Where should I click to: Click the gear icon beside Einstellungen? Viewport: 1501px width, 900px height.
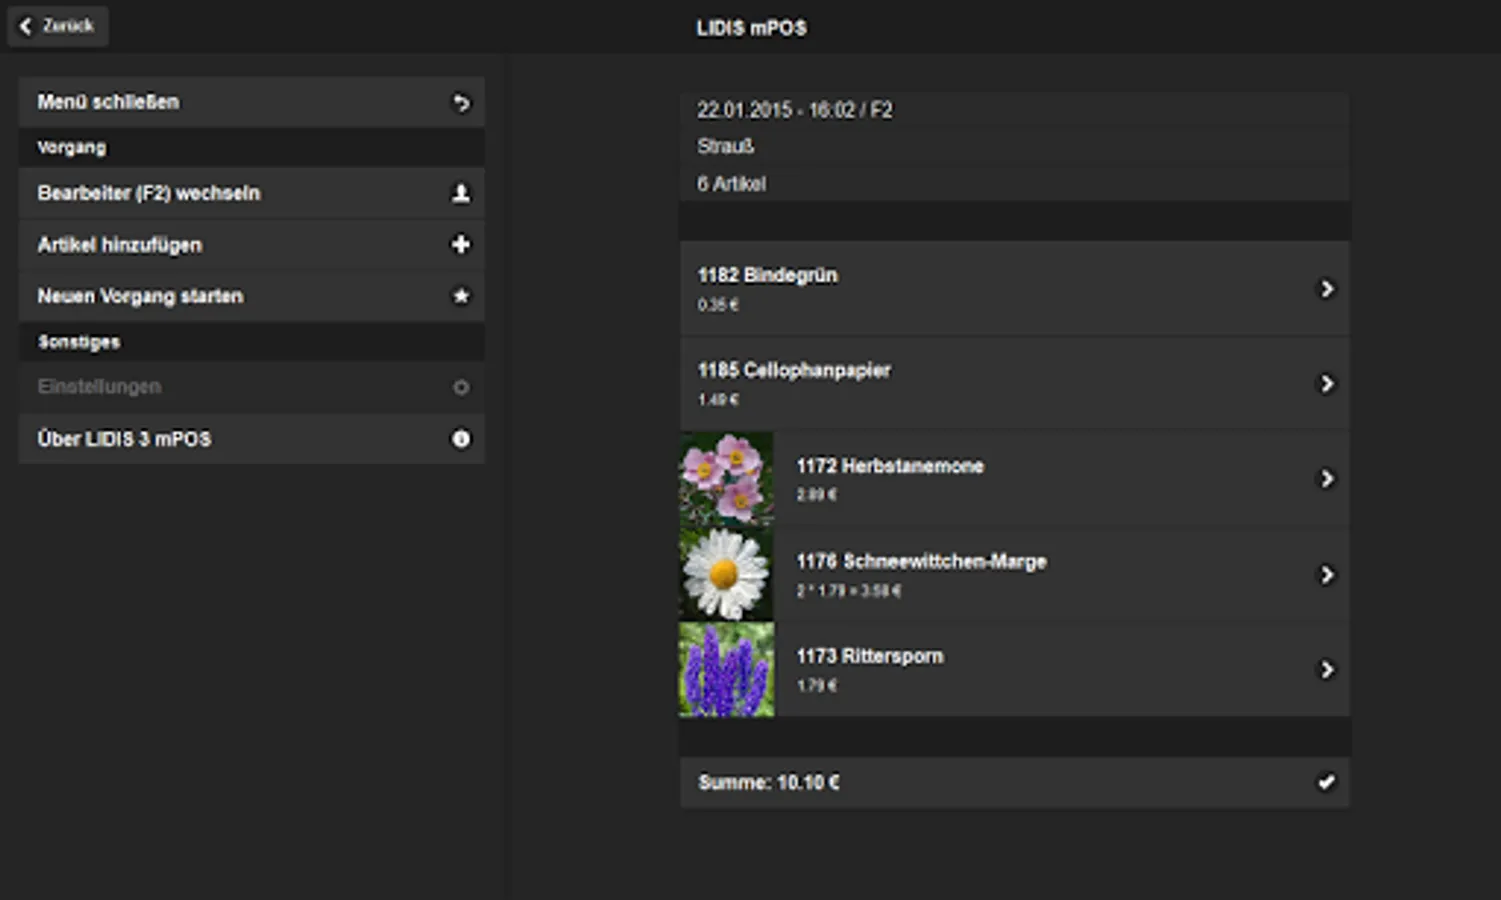pyautogui.click(x=461, y=387)
